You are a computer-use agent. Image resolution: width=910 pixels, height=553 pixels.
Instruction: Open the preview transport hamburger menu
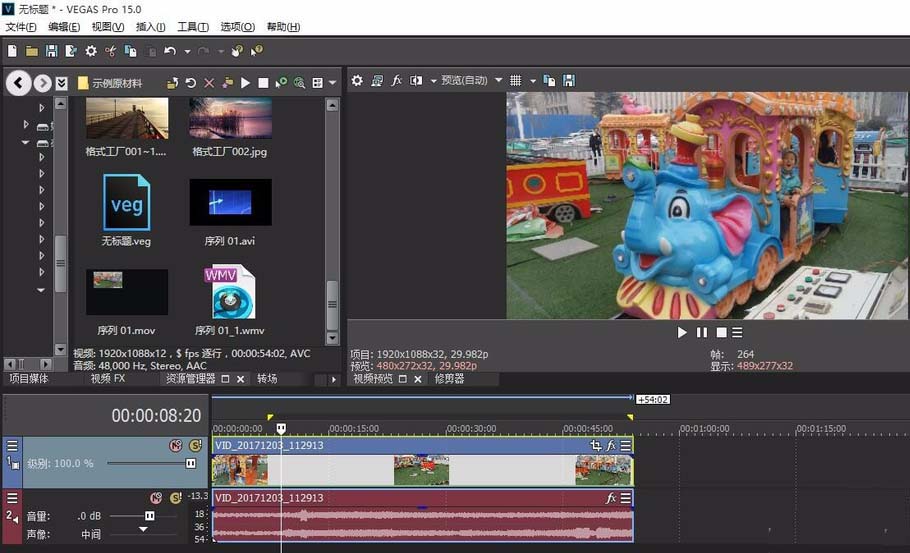point(737,332)
